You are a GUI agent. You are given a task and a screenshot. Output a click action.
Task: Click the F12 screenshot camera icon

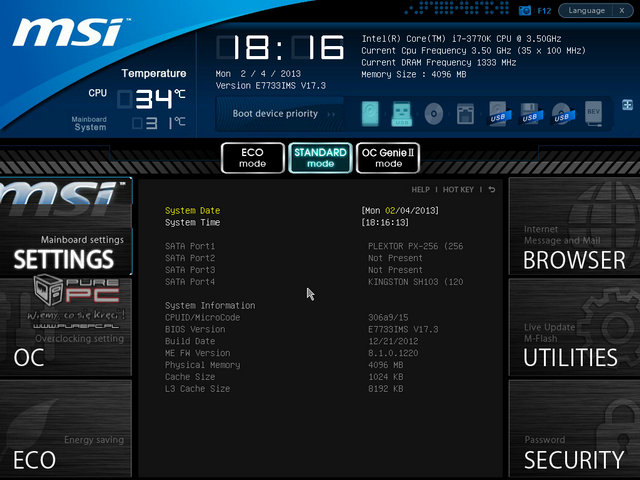[524, 11]
